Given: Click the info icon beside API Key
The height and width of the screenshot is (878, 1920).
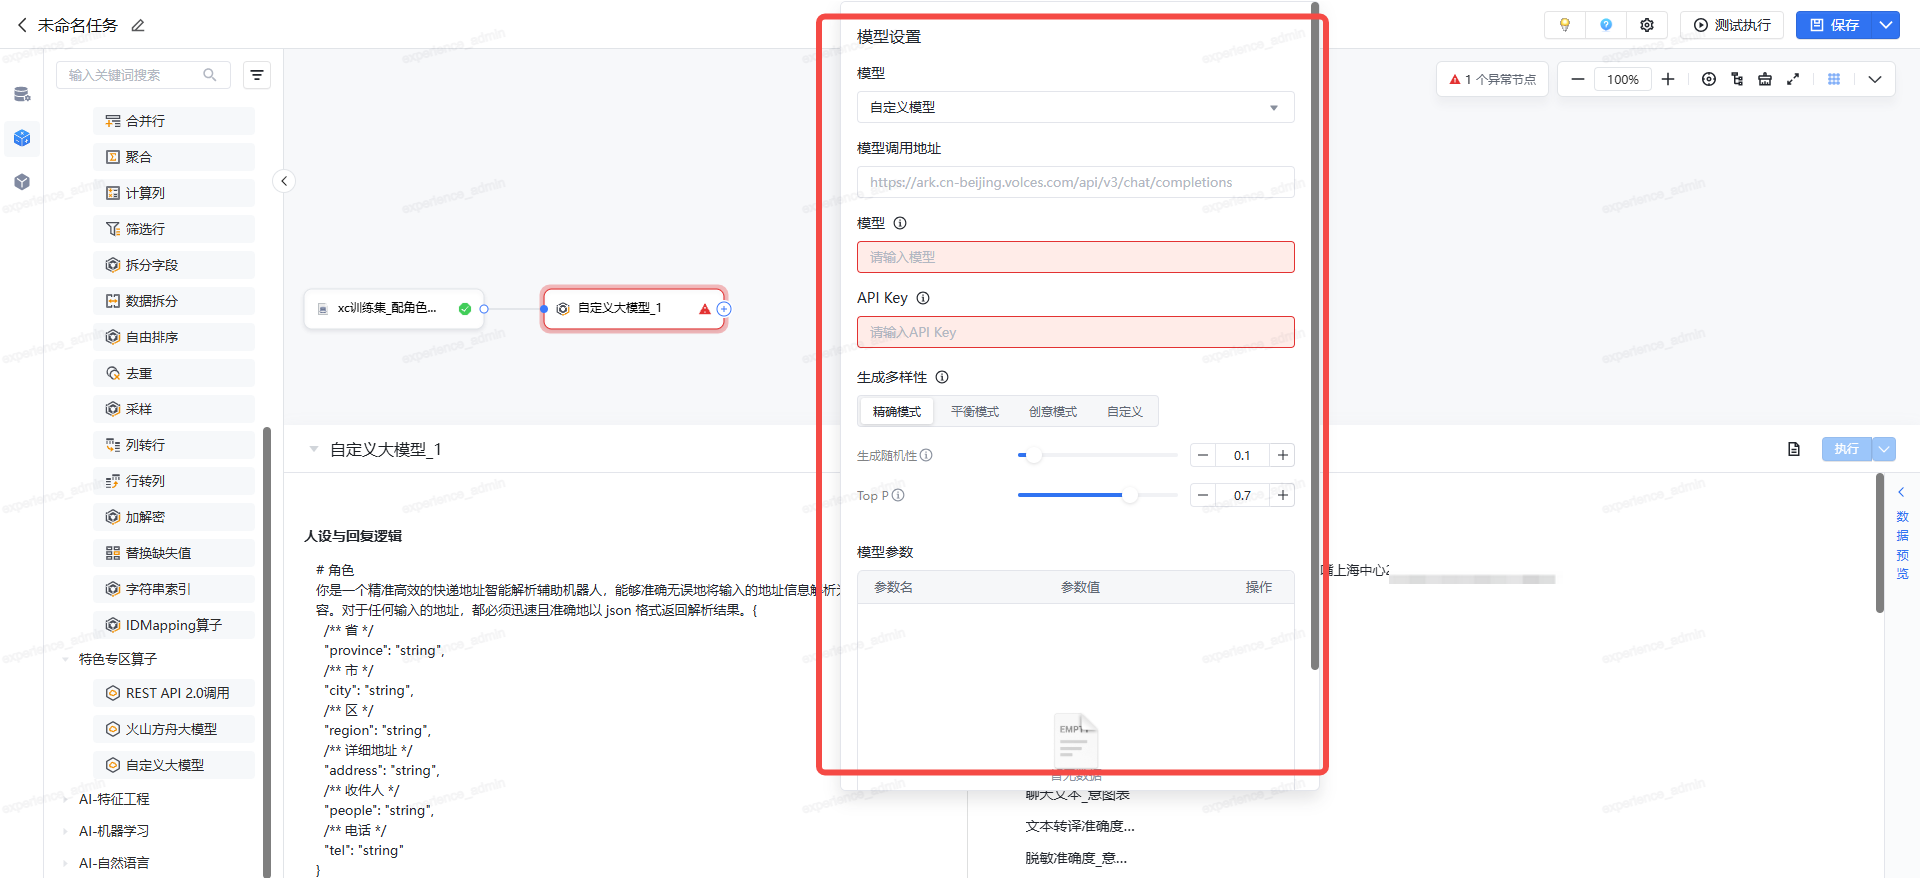Looking at the screenshot, I should [923, 298].
